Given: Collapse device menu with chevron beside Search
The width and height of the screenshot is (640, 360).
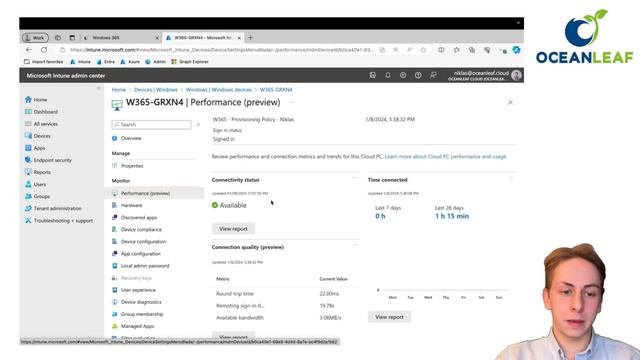Looking at the screenshot, I should point(198,124).
